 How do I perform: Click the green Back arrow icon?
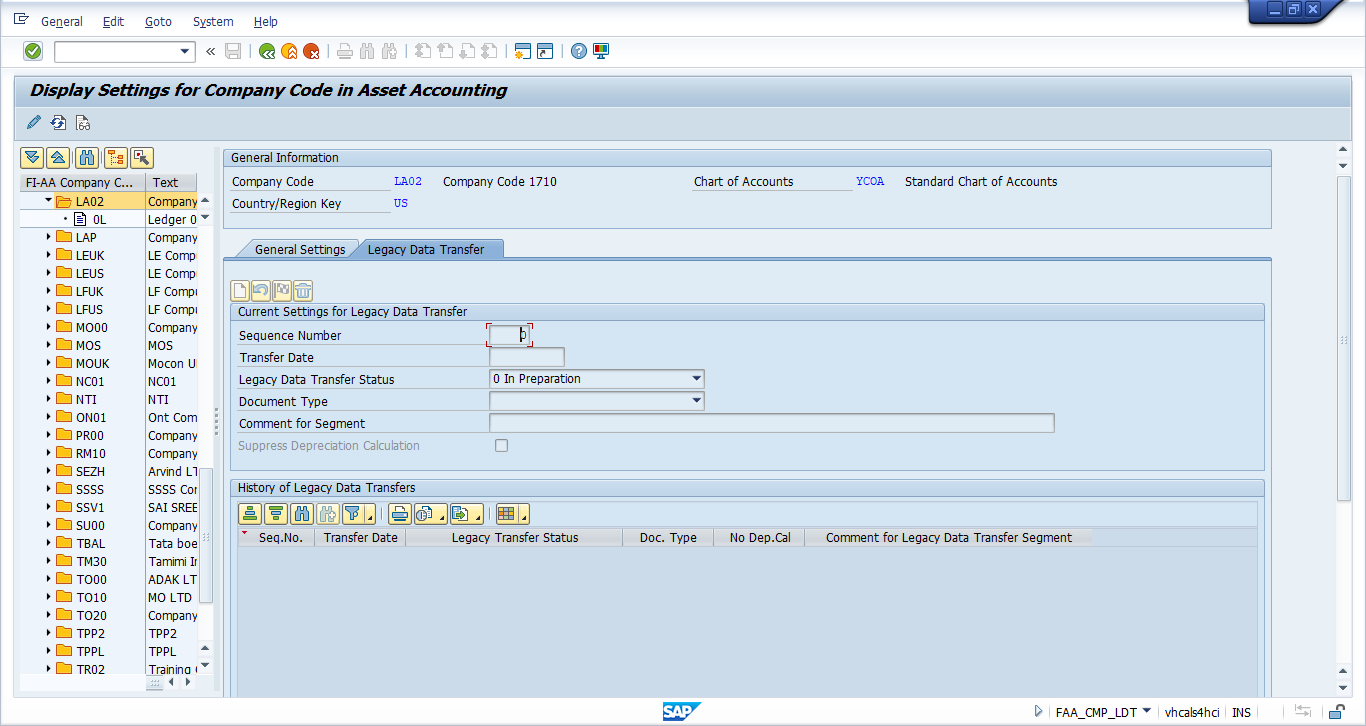267,51
